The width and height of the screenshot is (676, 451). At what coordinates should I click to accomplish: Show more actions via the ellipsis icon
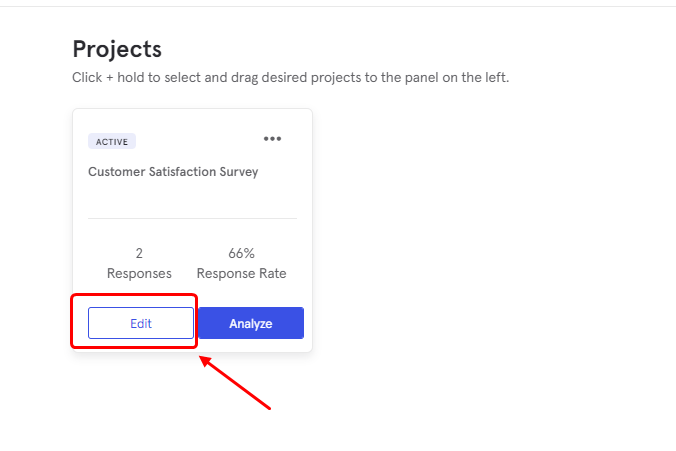point(272,139)
